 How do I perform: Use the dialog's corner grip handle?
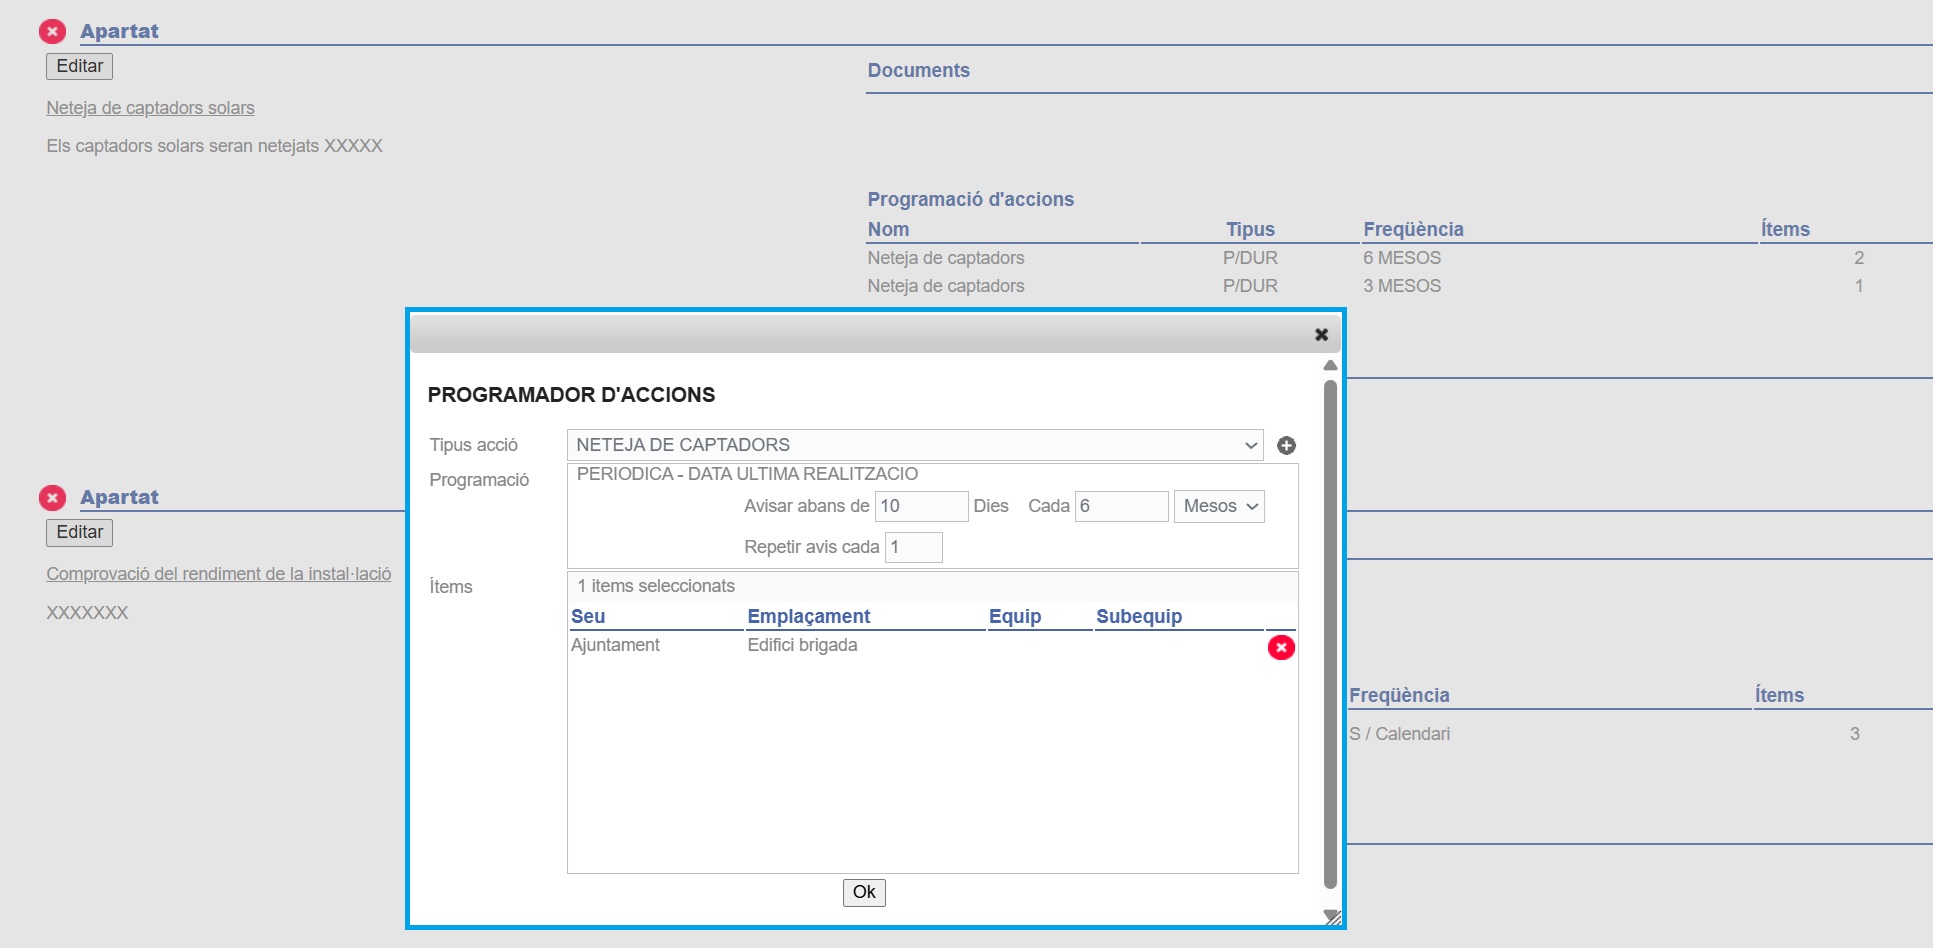tap(1332, 917)
